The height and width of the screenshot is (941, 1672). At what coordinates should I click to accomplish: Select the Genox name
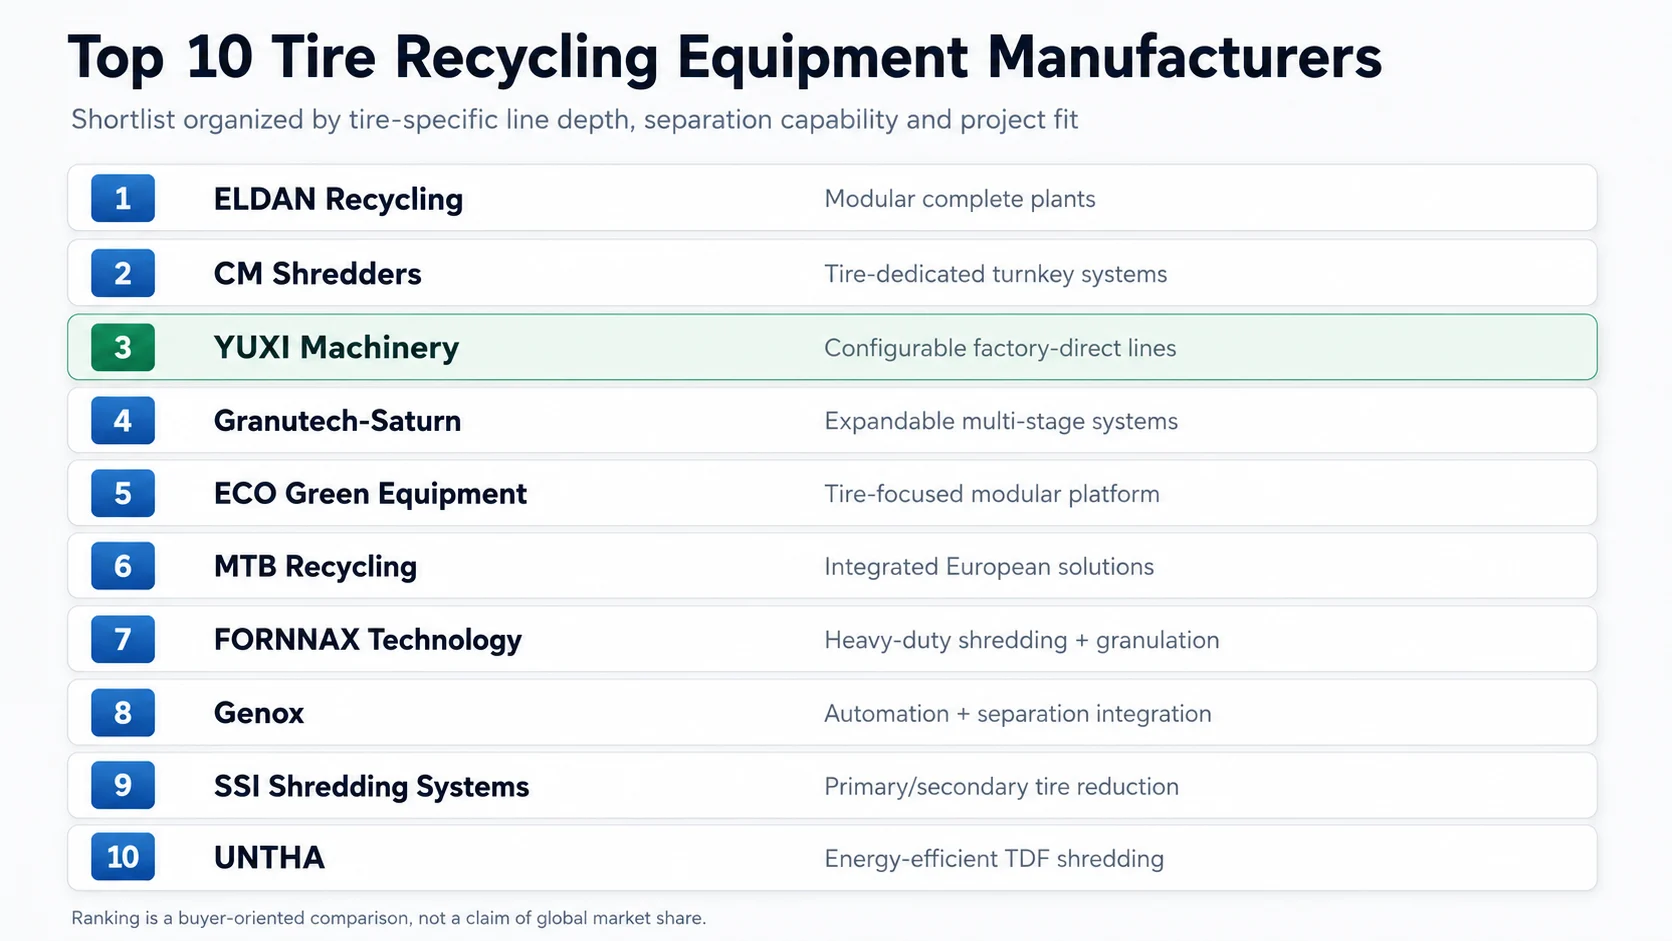tap(259, 713)
